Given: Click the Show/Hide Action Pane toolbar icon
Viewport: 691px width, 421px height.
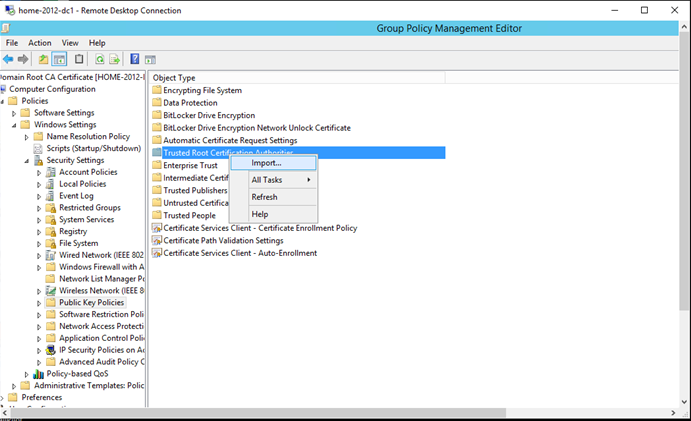Looking at the screenshot, I should pos(150,60).
